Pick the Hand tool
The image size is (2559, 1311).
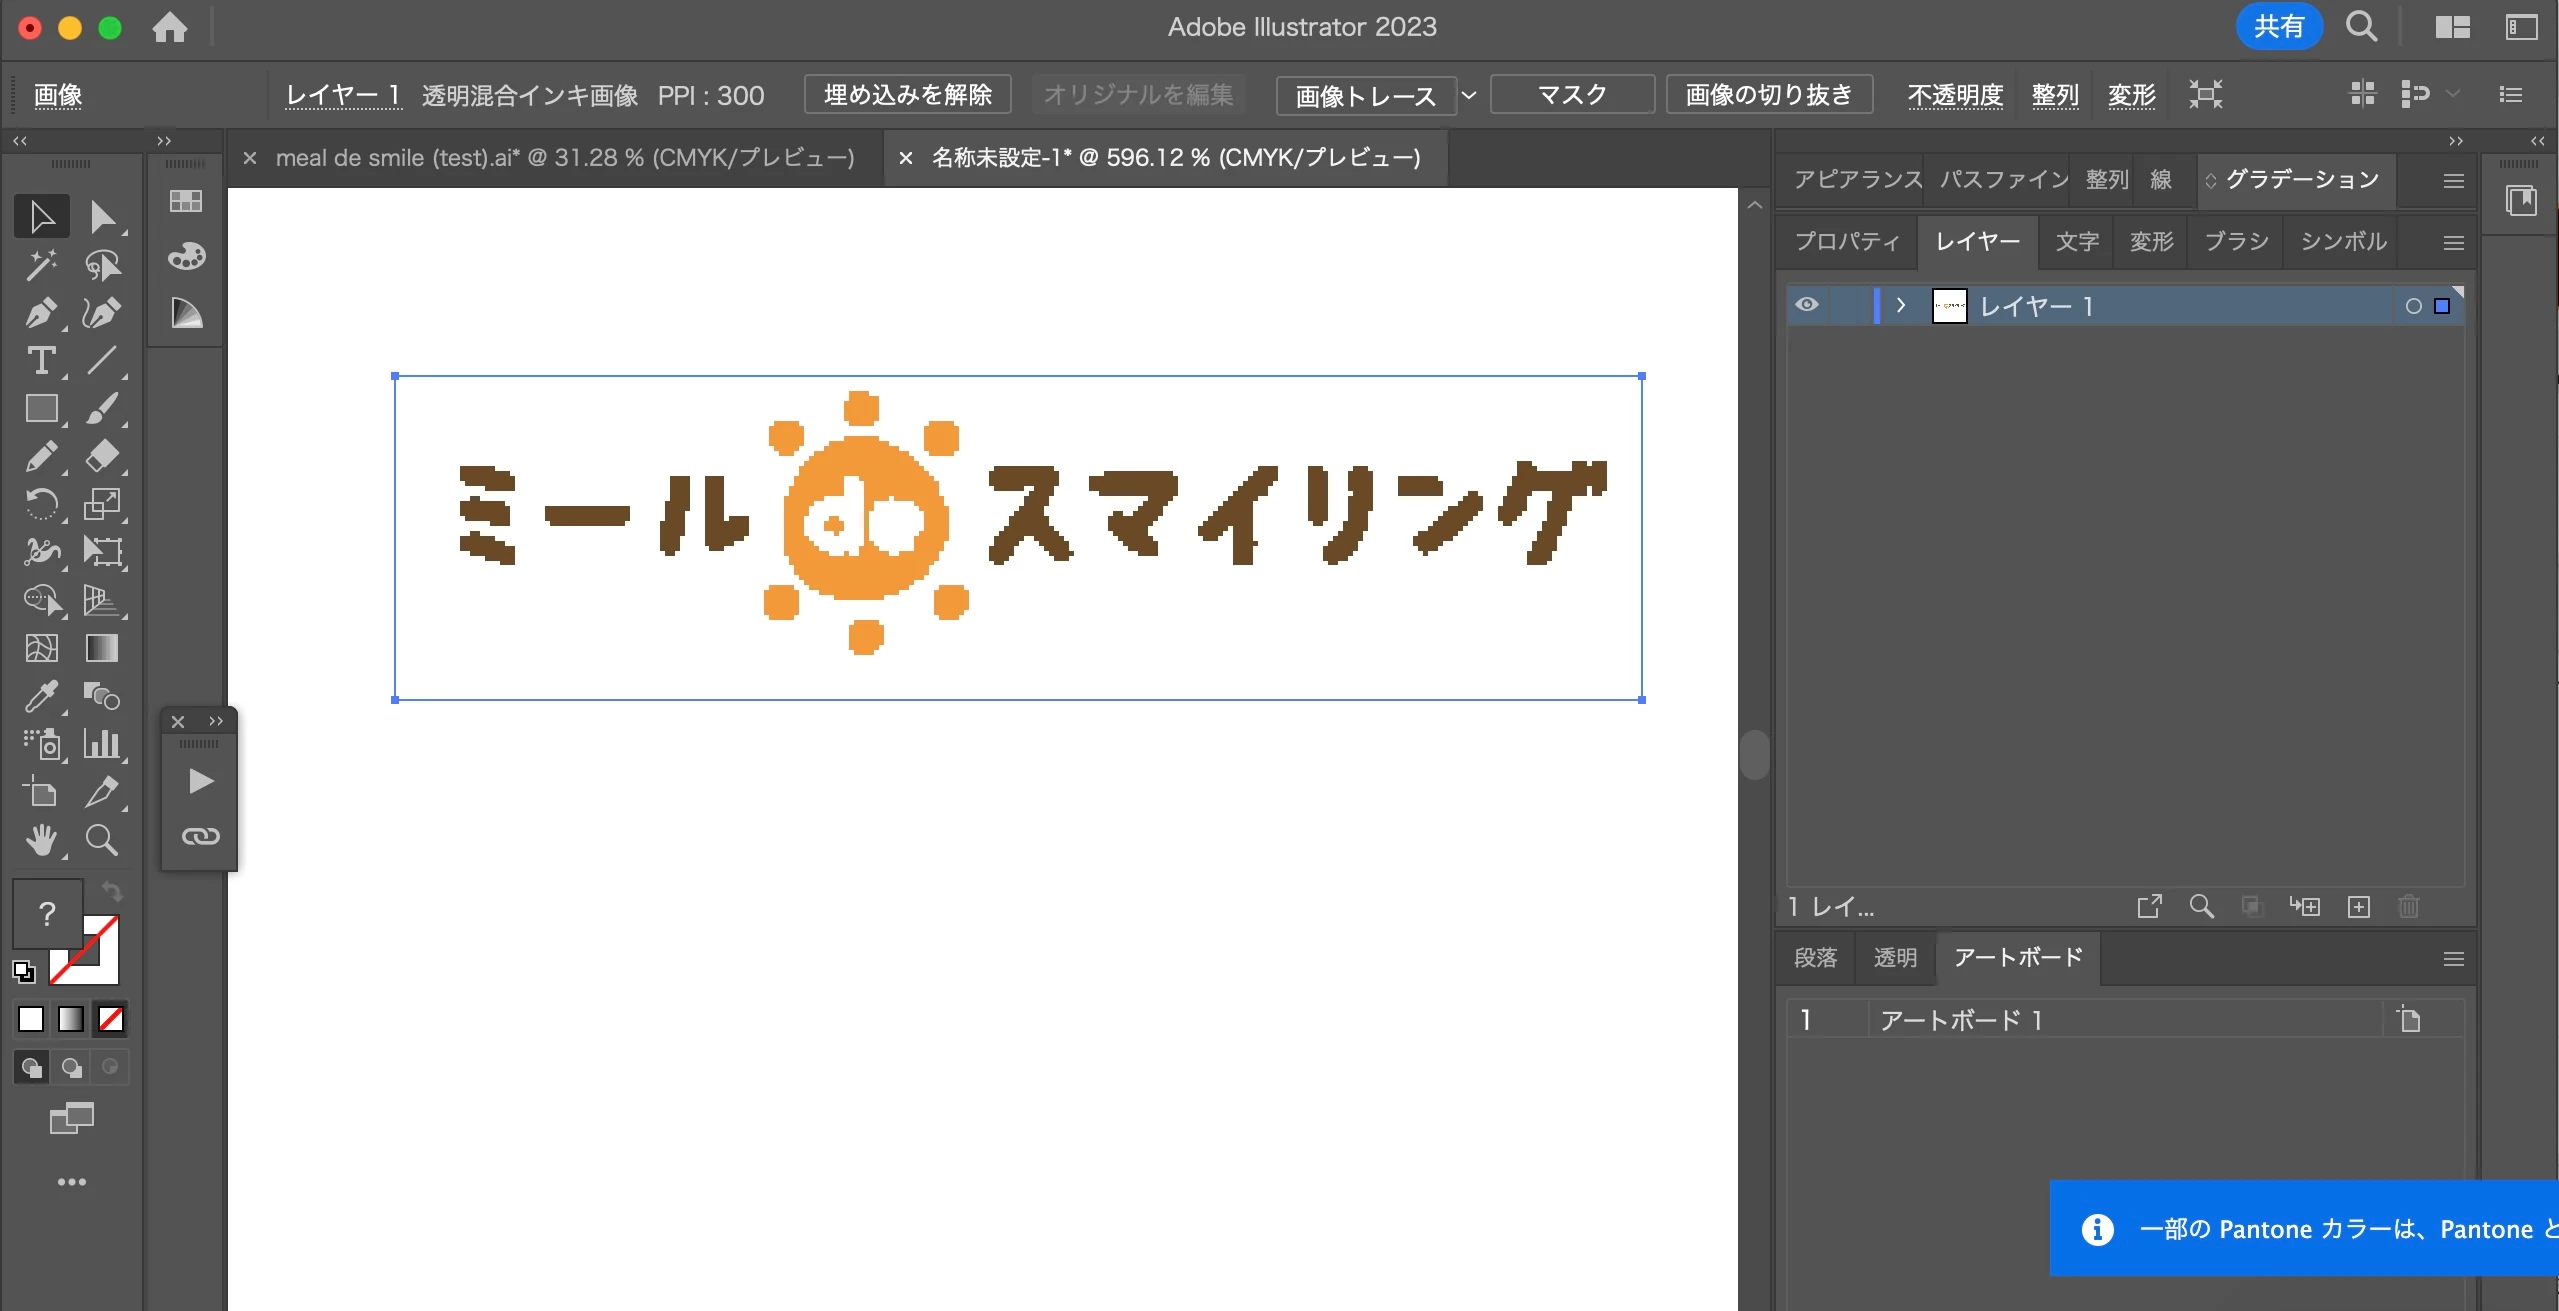click(40, 840)
